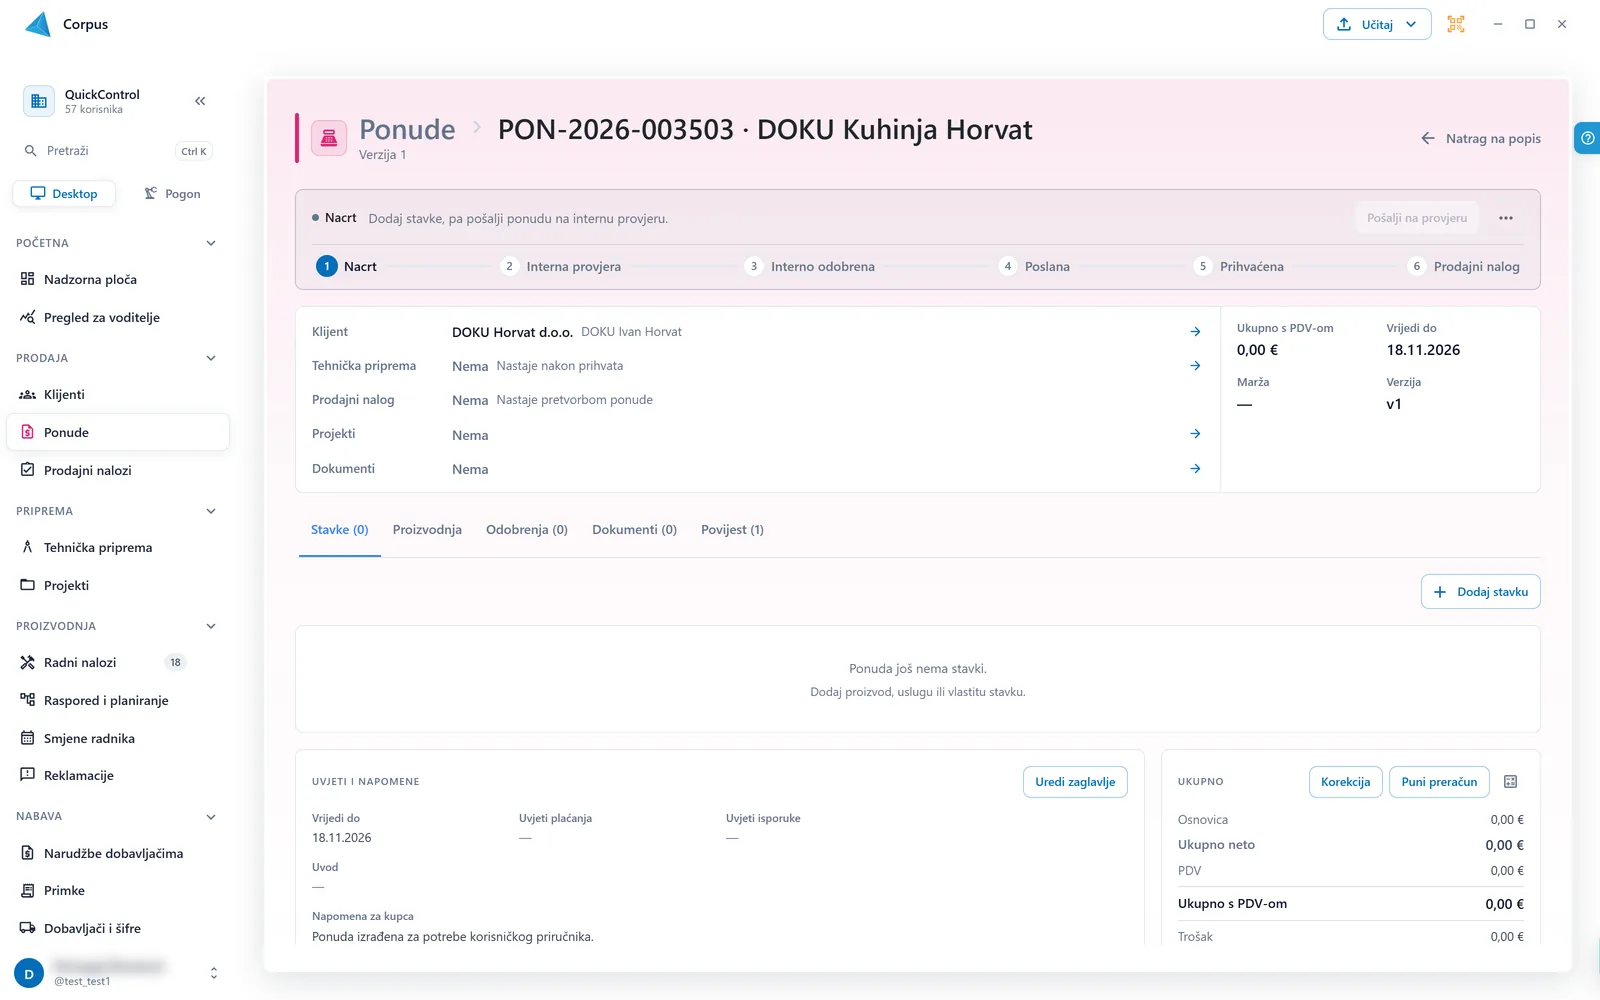Open Pregled za voditelje in sidebar
Image resolution: width=1600 pixels, height=1000 pixels.
118,317
